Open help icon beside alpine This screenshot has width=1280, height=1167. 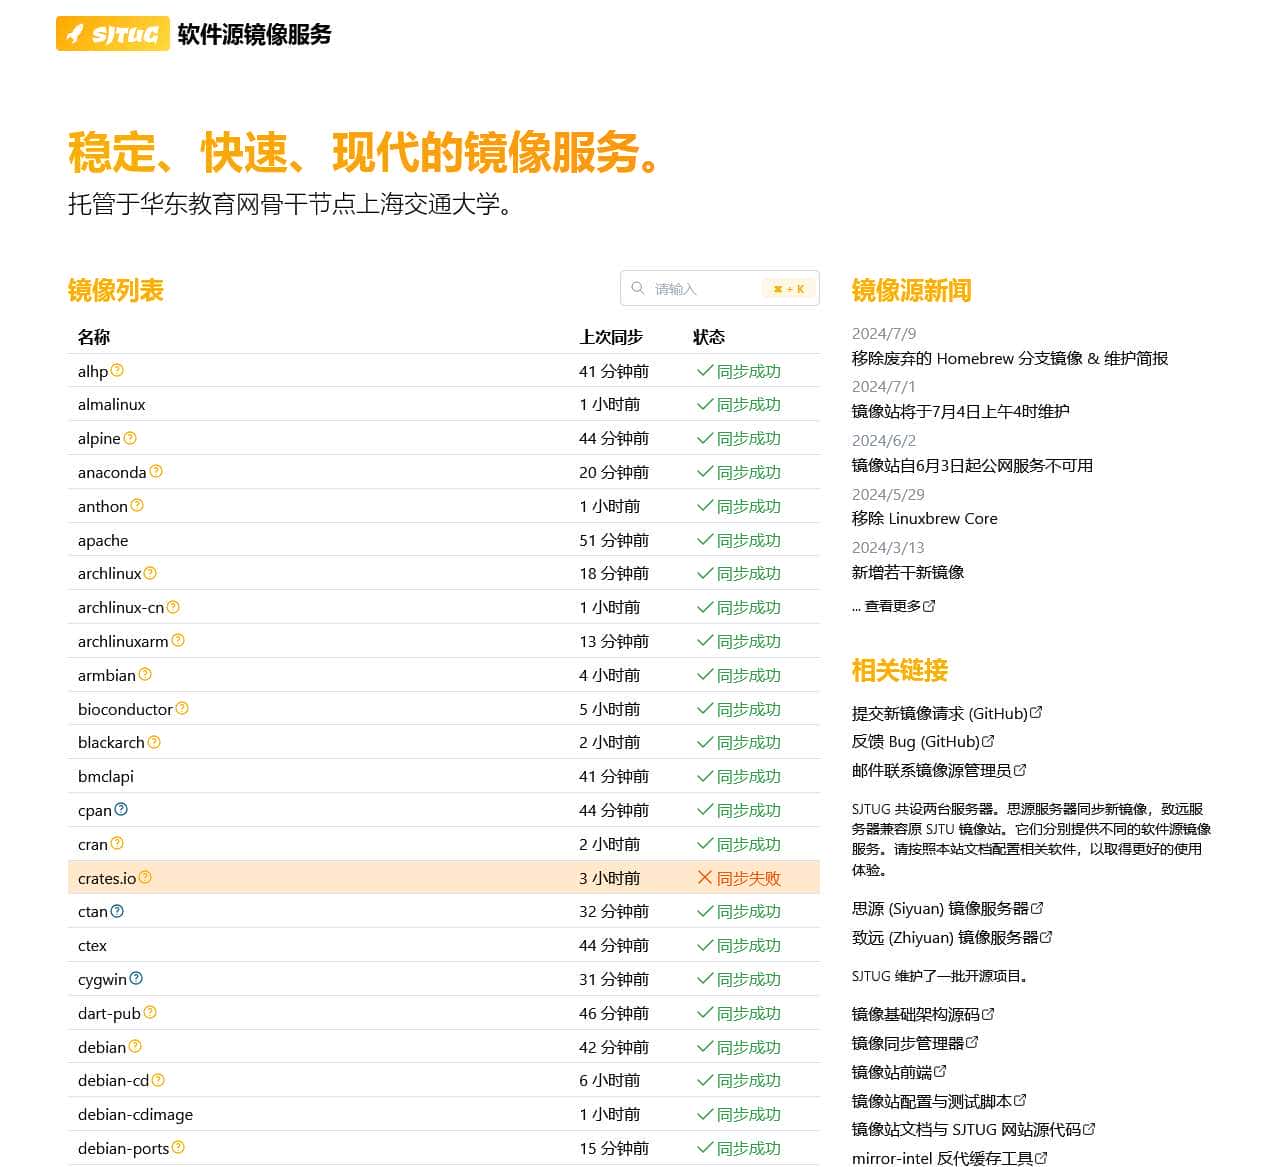(x=130, y=438)
